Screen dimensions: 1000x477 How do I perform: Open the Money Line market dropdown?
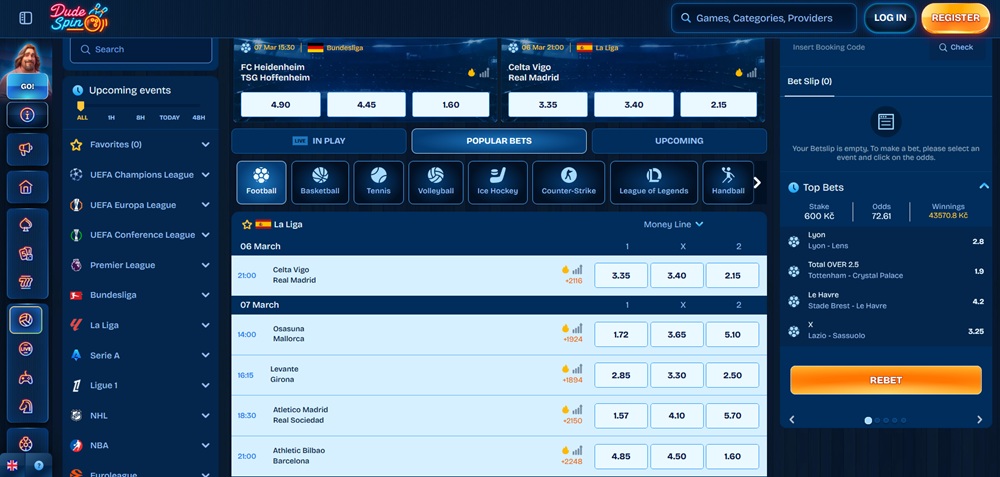pos(674,225)
